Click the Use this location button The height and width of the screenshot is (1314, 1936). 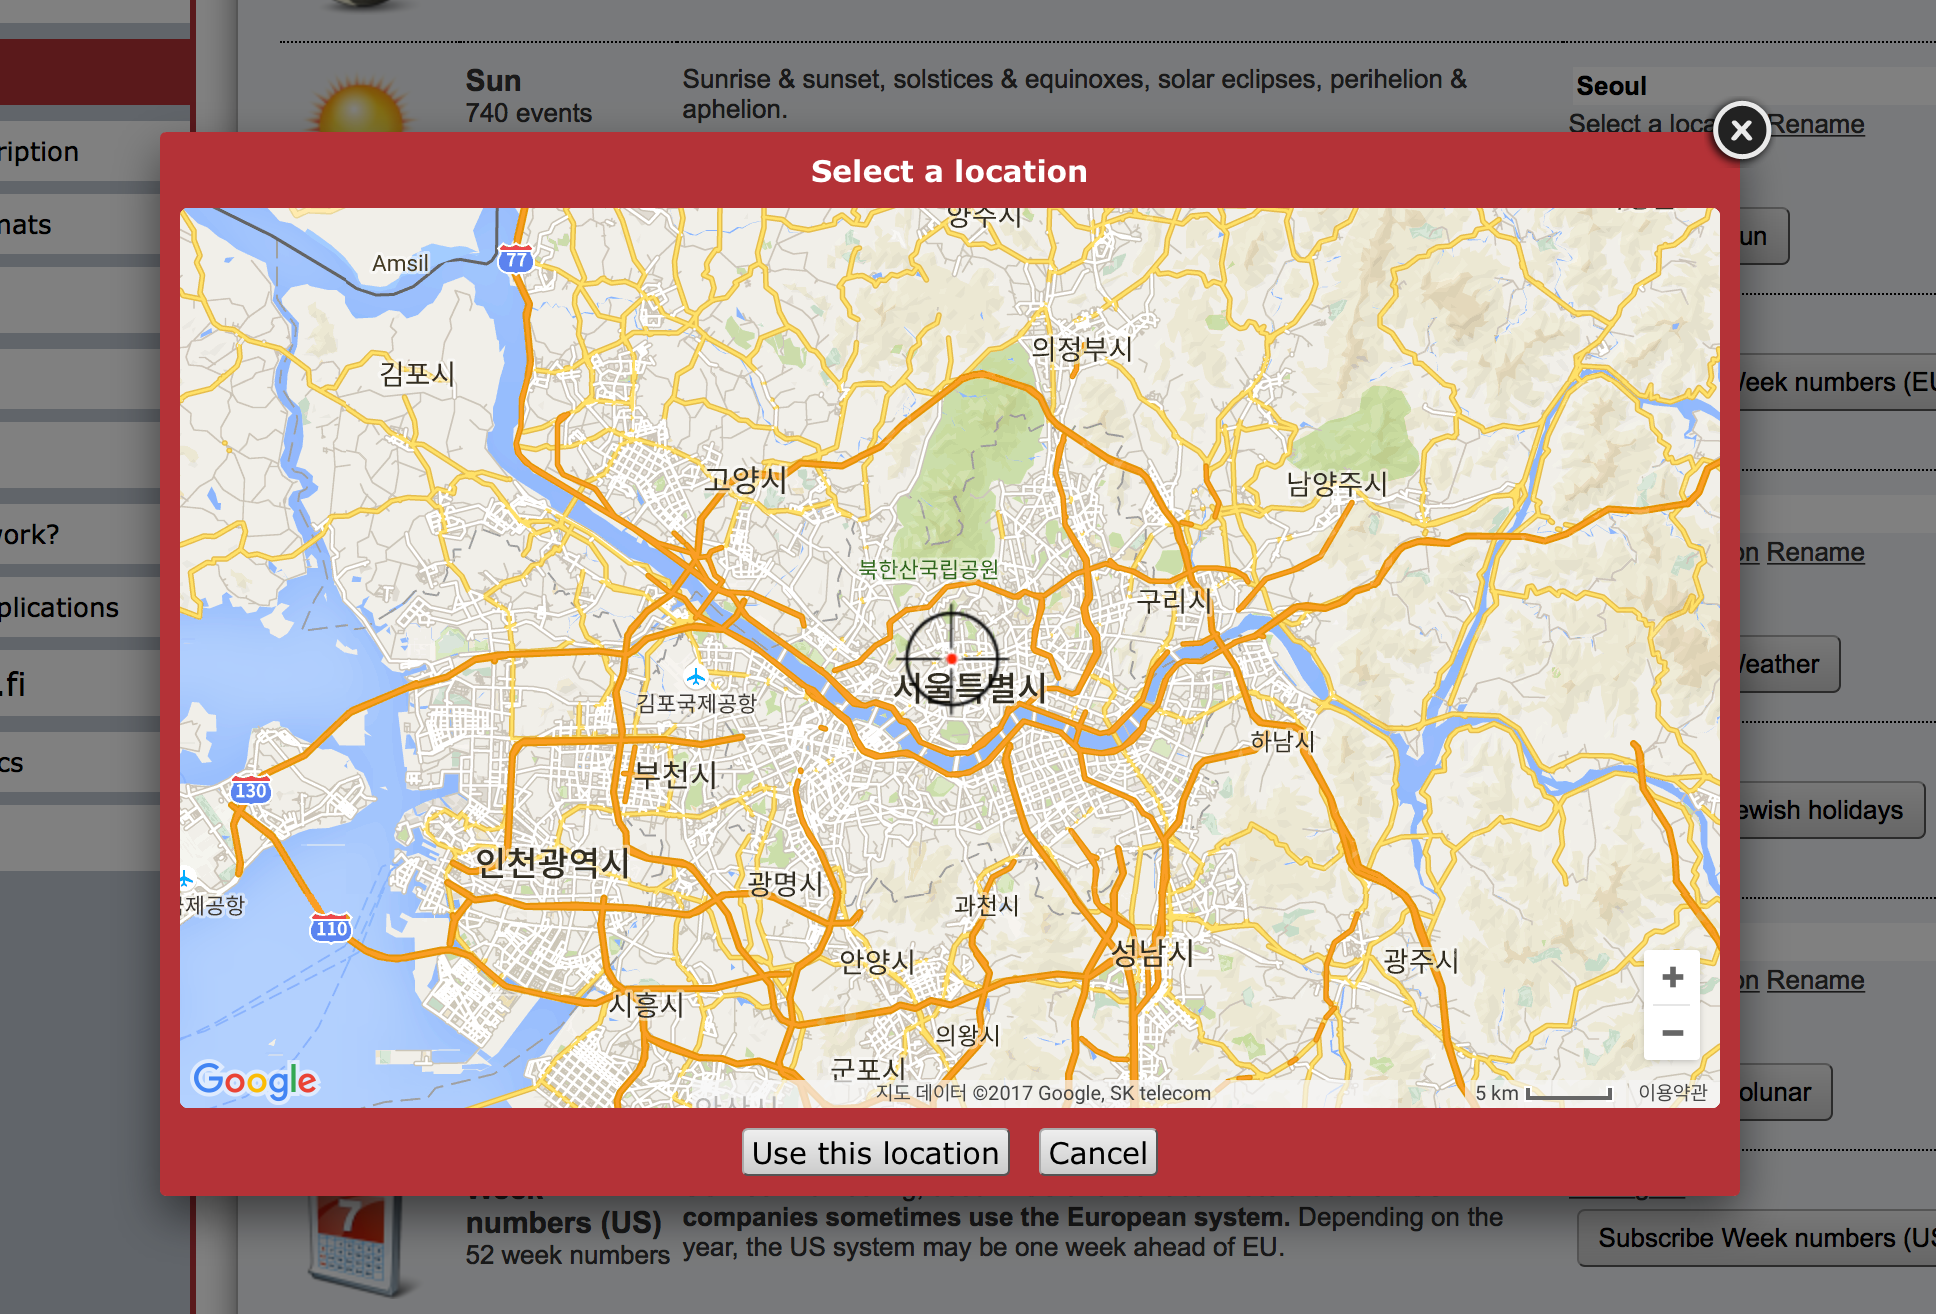tap(875, 1153)
